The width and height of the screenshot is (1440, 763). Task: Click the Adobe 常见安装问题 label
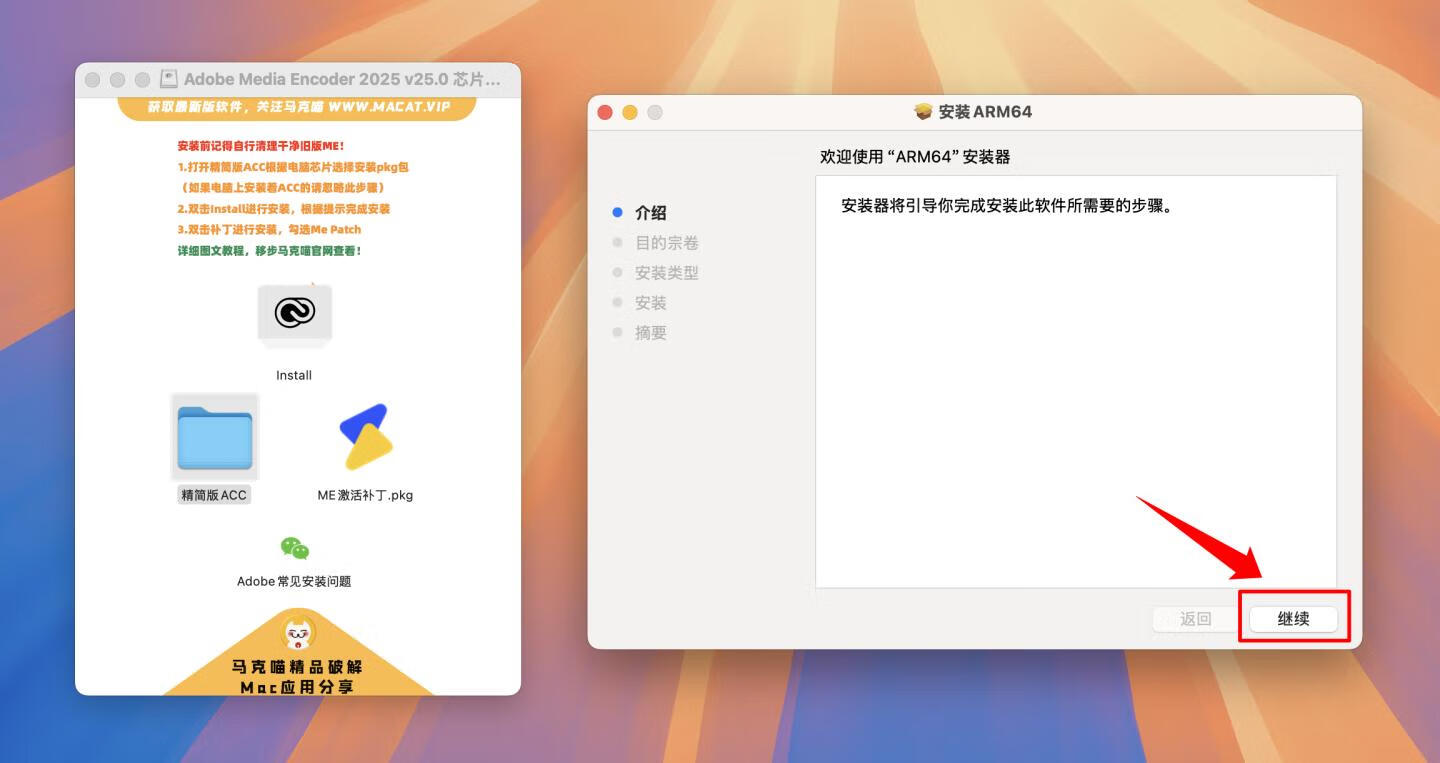(294, 581)
